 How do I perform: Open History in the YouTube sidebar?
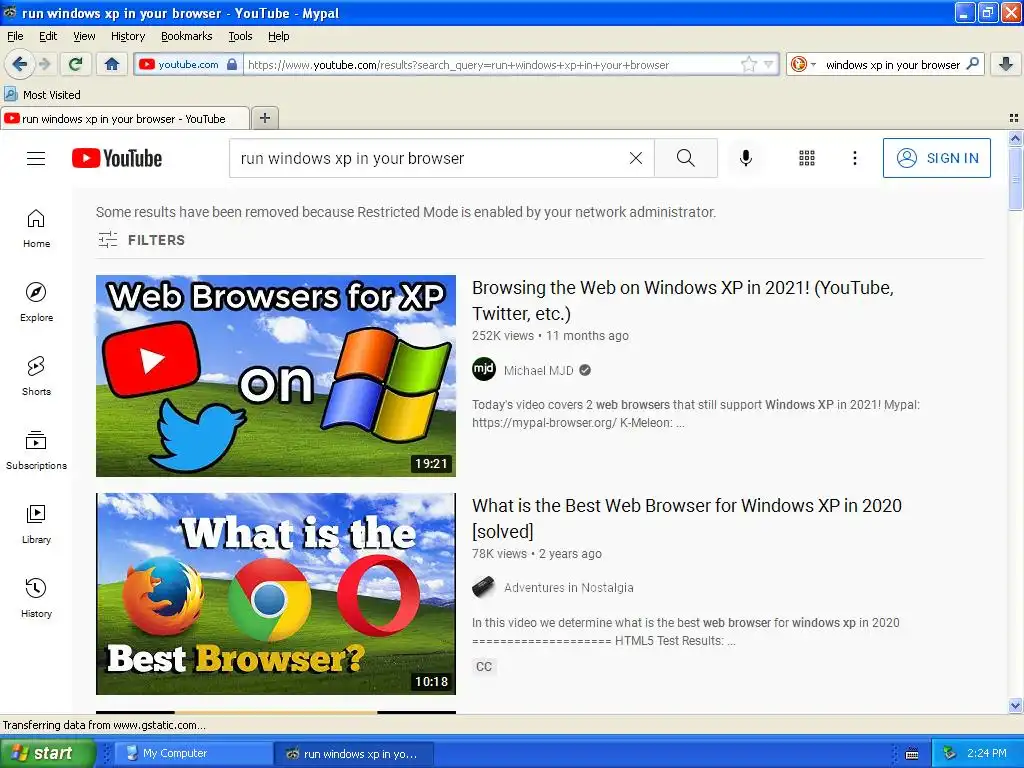click(37, 598)
